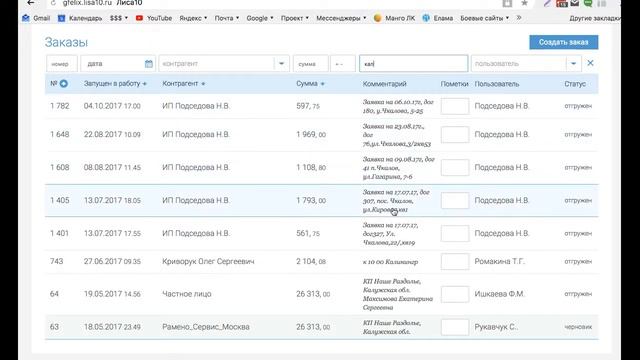The width and height of the screenshot is (640, 360).
Task: Click the comment search field
Action: 413,64
